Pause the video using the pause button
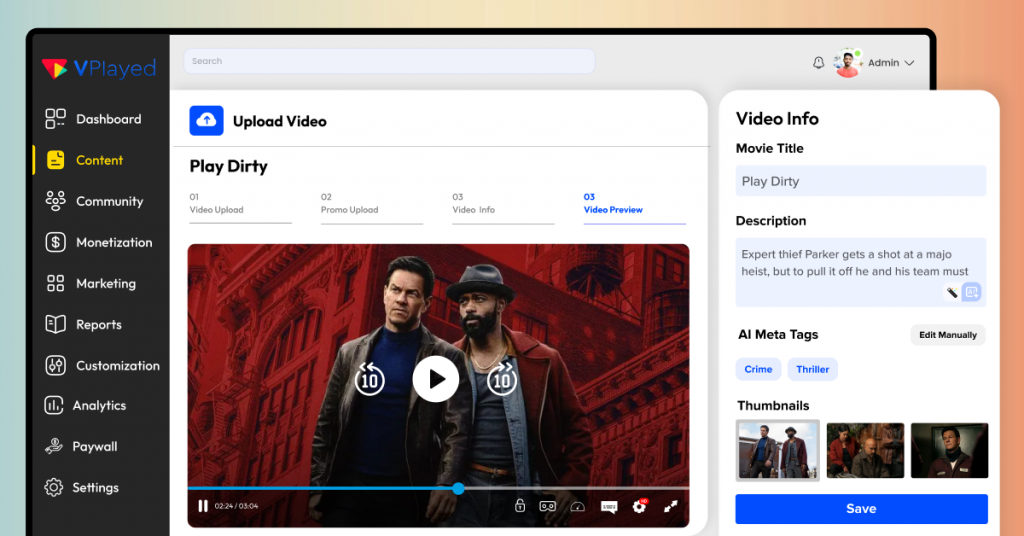This screenshot has height=536, width=1024. coord(203,506)
